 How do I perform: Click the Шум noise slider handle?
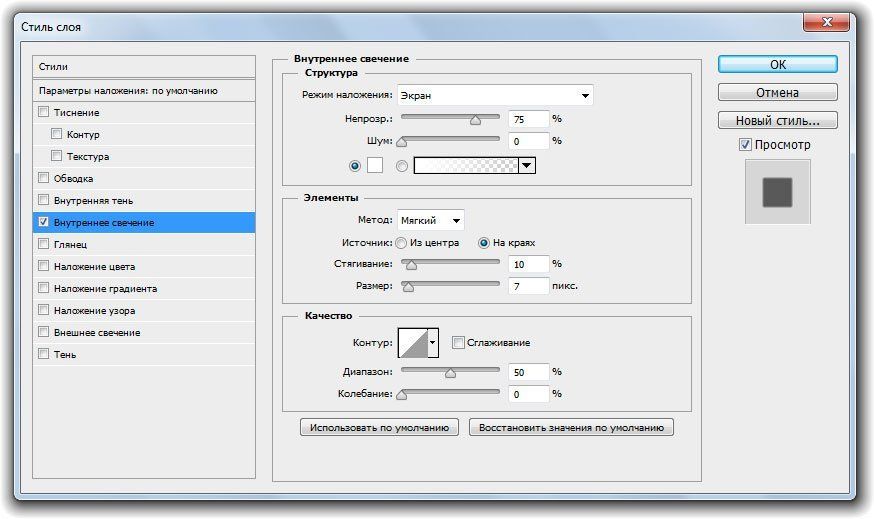click(x=401, y=142)
